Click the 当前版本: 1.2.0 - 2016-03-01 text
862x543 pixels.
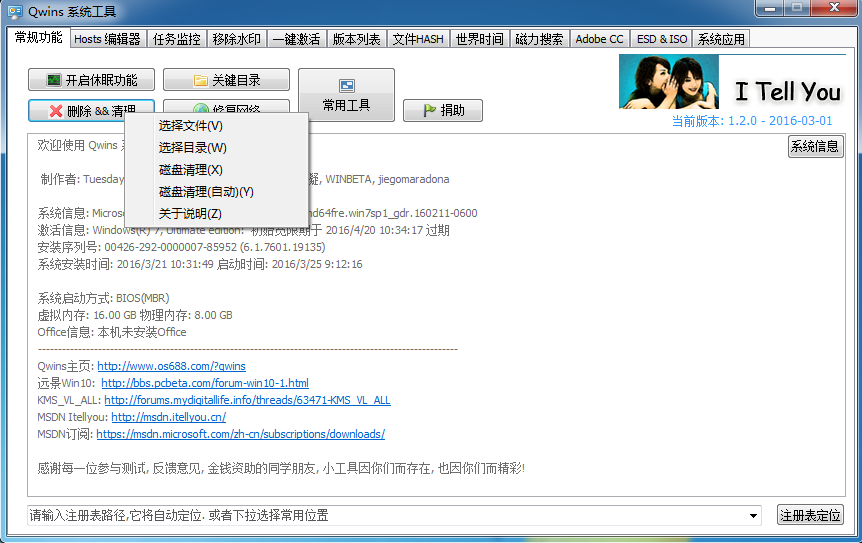[x=752, y=121]
